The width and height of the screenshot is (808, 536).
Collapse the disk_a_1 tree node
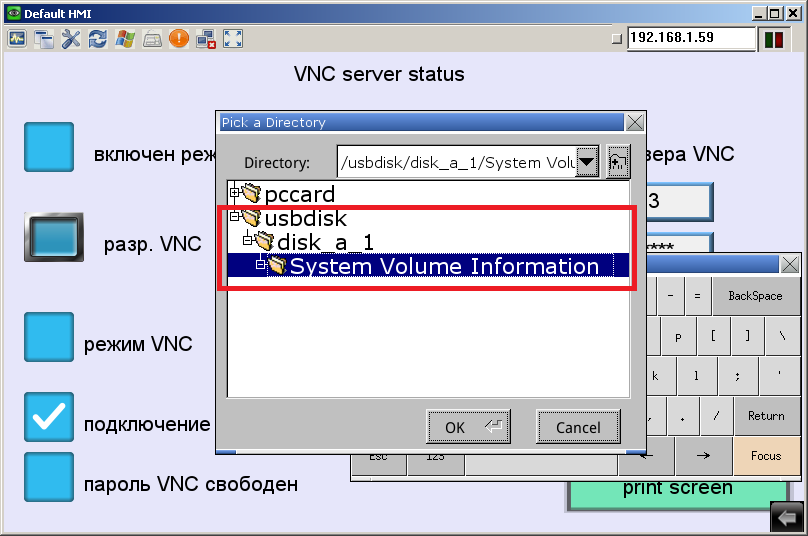(x=247, y=240)
